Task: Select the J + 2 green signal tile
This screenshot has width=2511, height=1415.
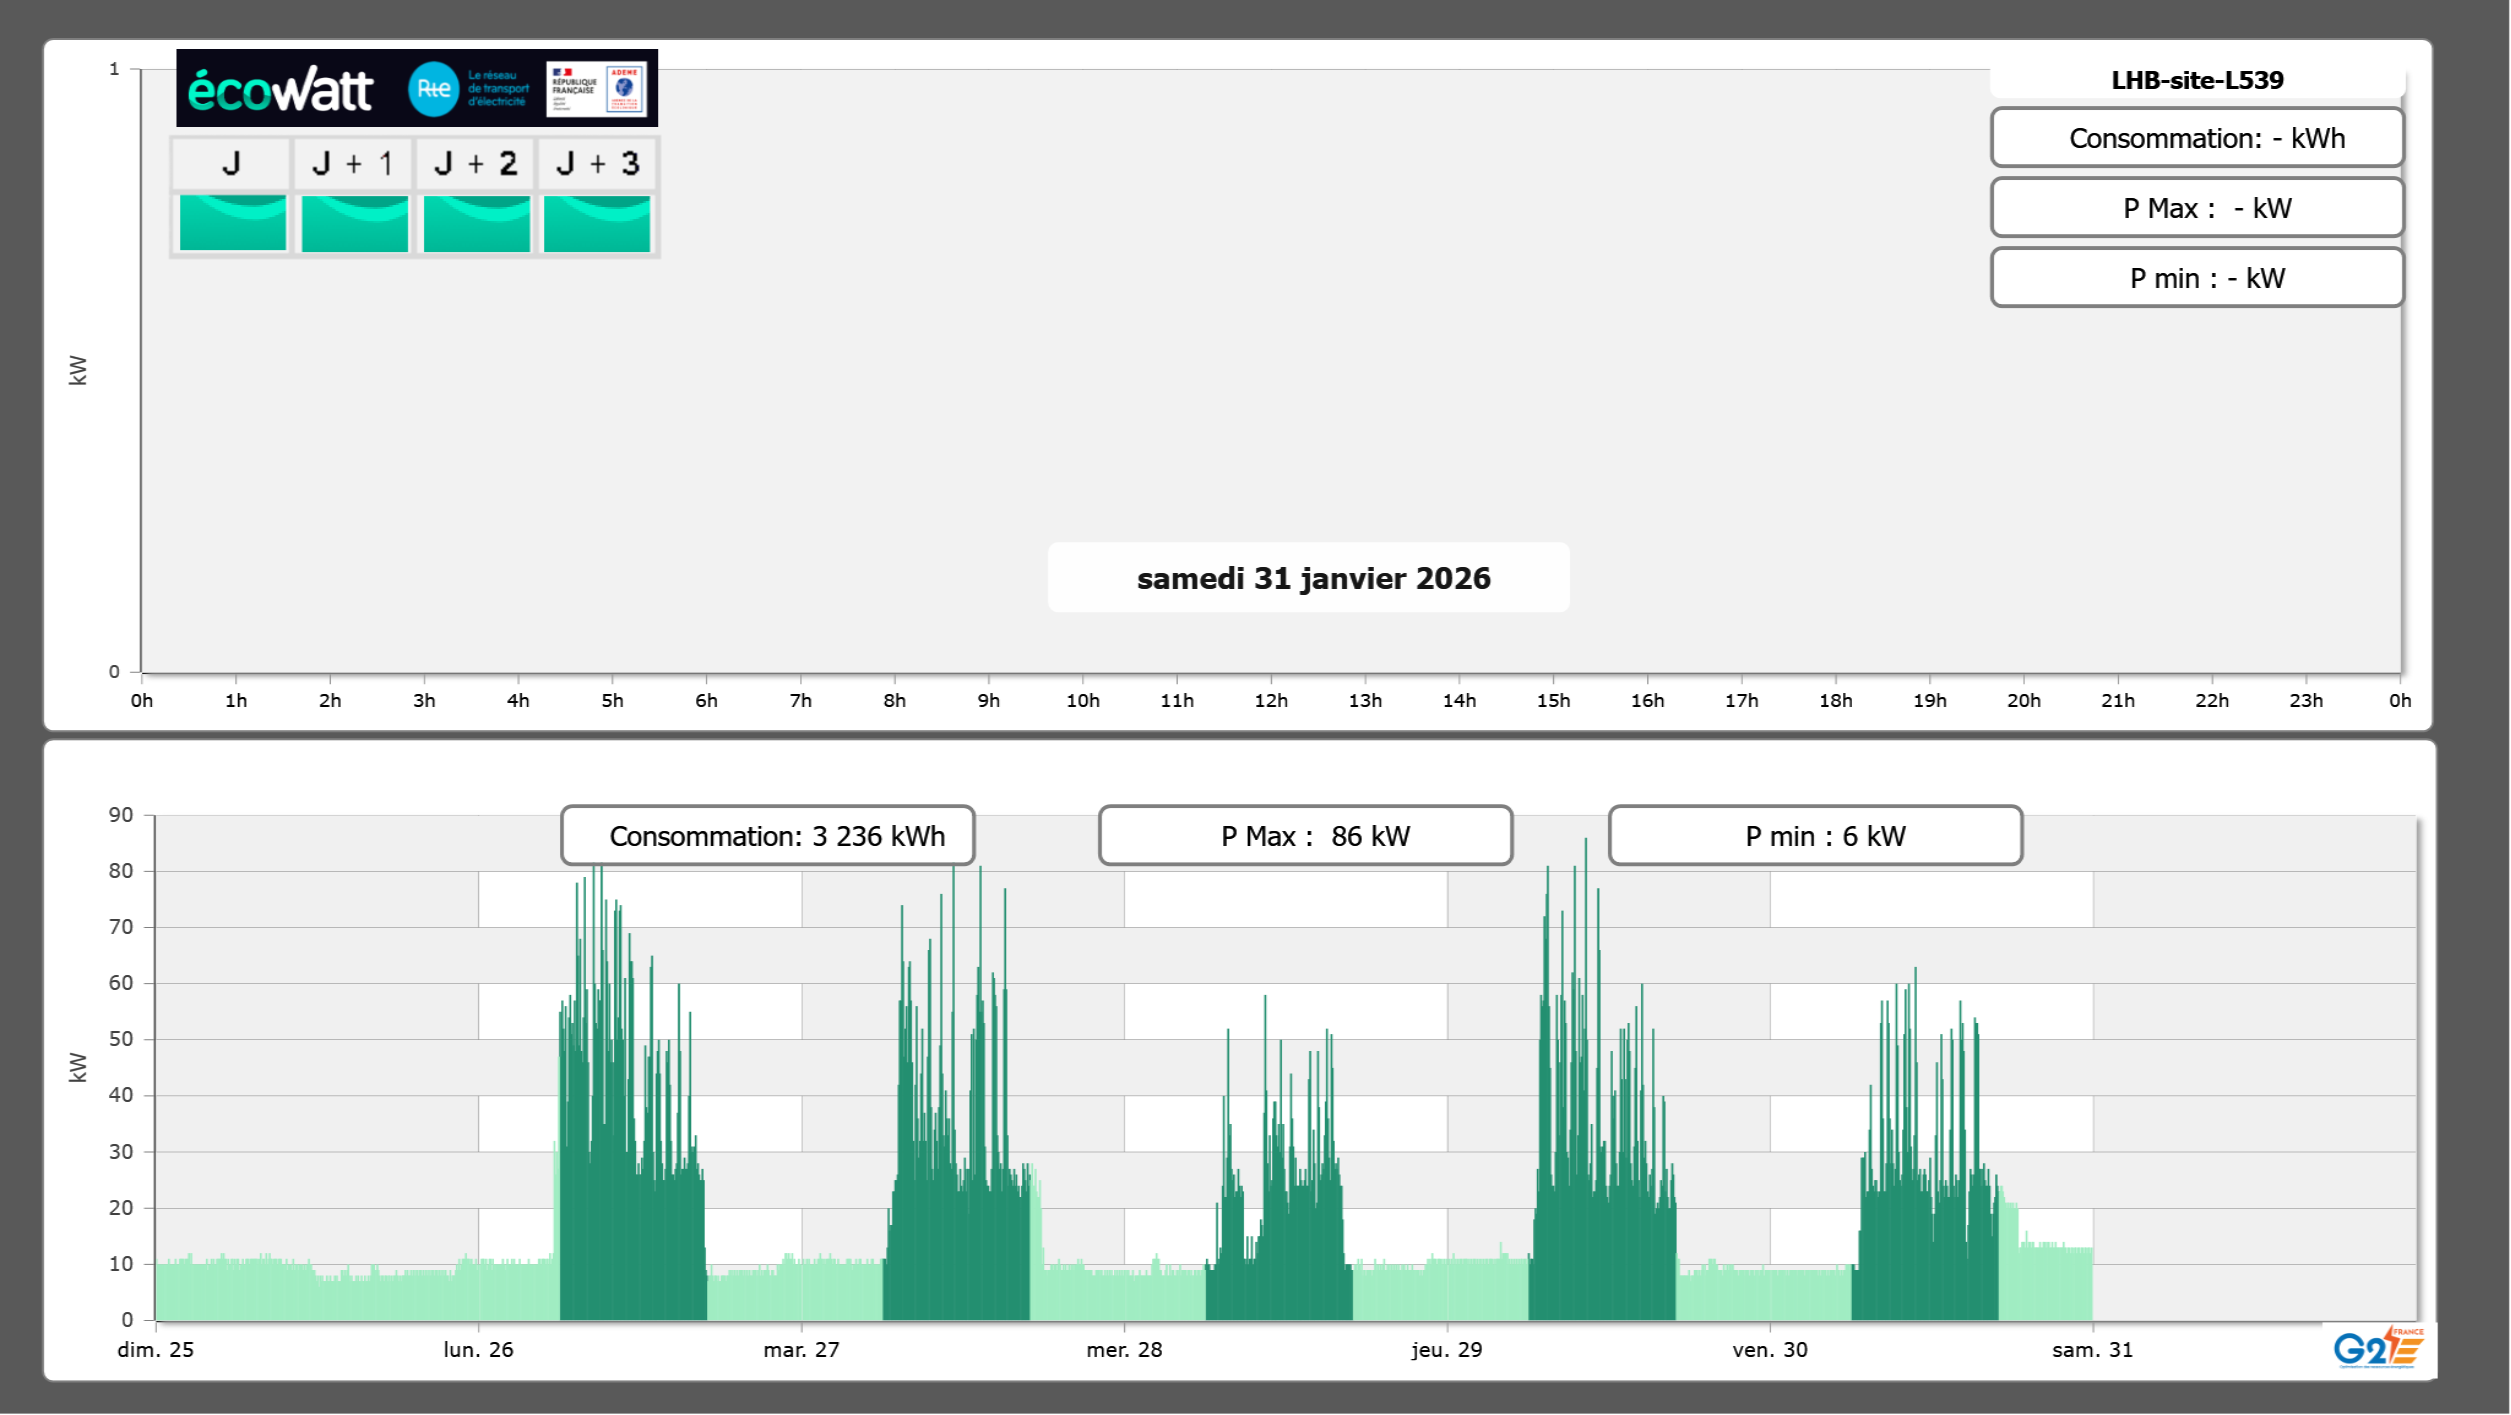Action: (x=476, y=223)
